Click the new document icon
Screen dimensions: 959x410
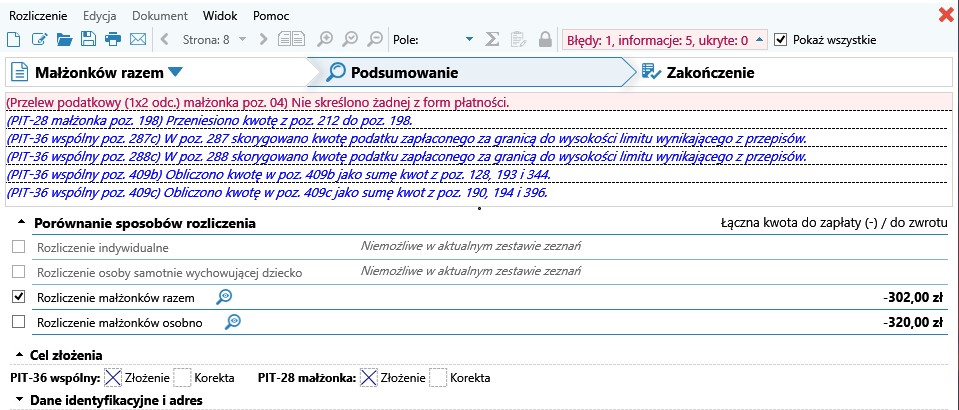coord(14,40)
